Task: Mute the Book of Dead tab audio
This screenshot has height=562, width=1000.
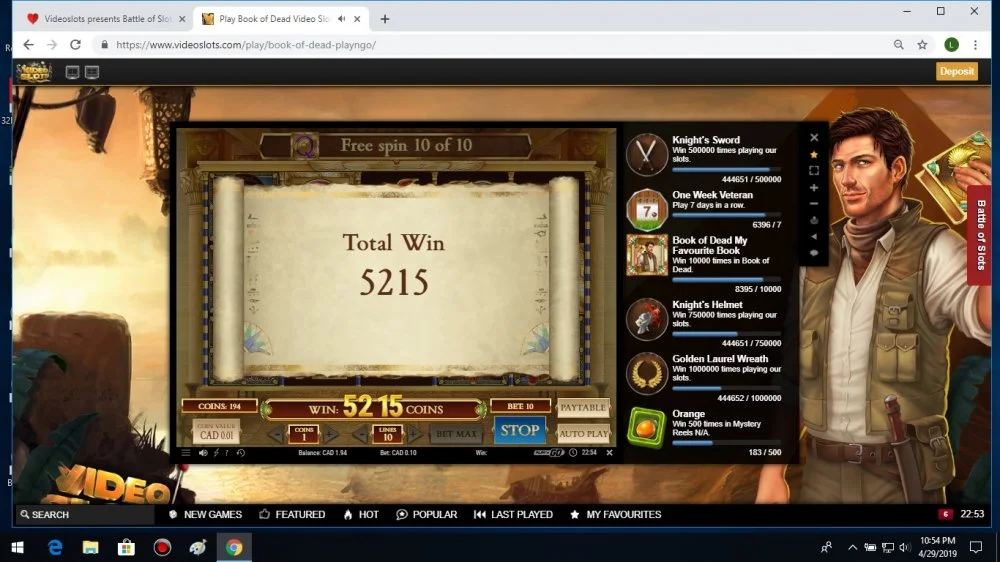Action: pos(342,18)
